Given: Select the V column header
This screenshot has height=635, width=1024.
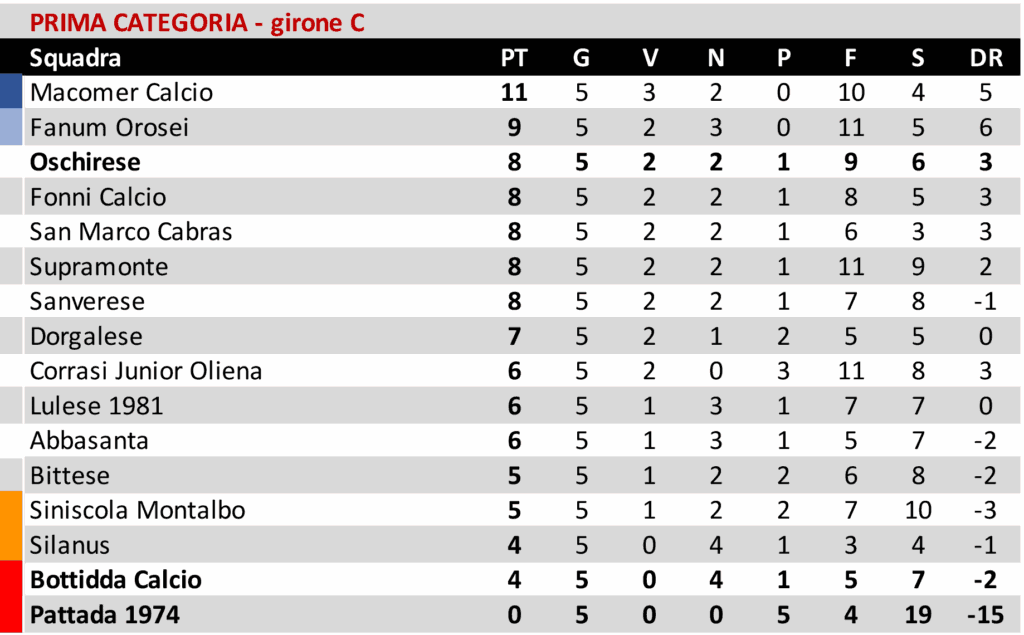Looking at the screenshot, I should [x=650, y=58].
